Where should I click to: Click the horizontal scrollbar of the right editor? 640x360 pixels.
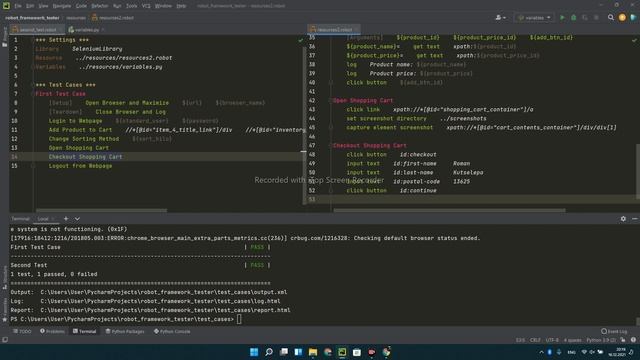coord(449,211)
